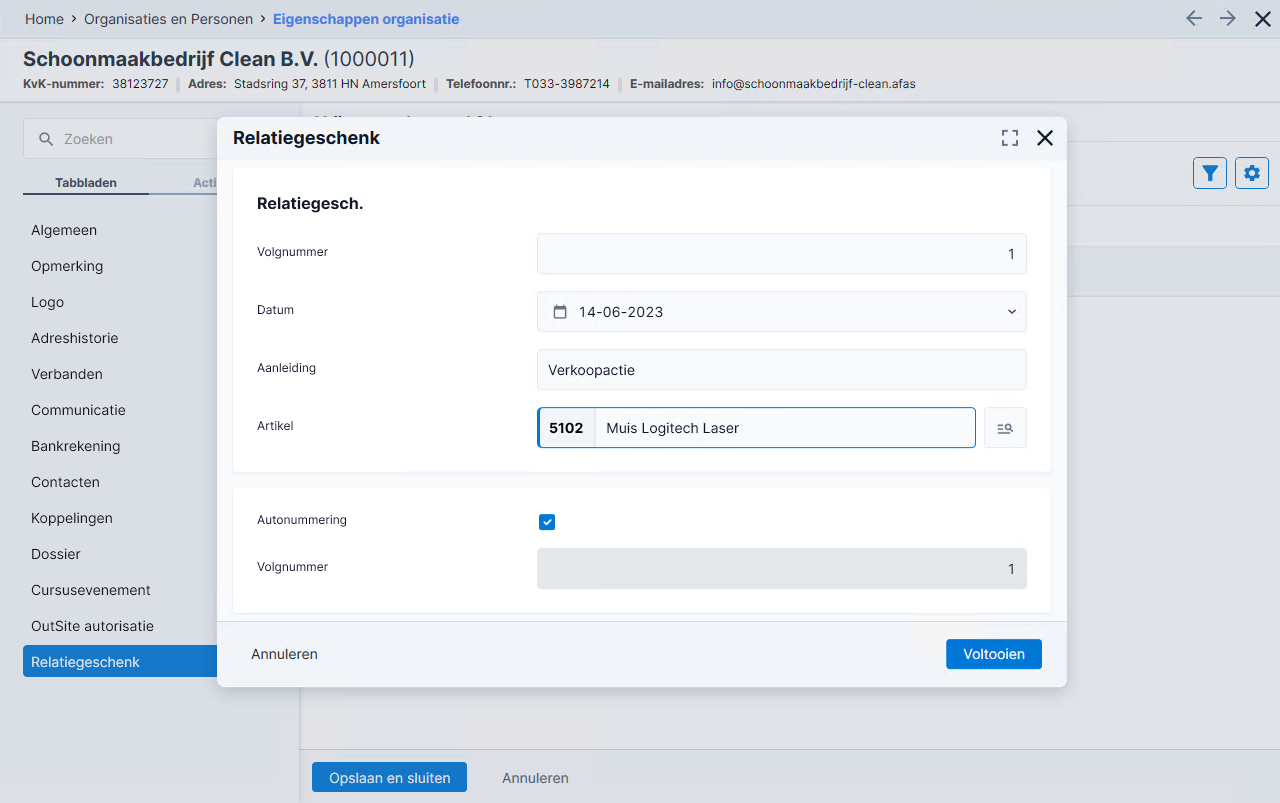1280x803 pixels.
Task: Click the Aanleiding input field
Action: (782, 370)
